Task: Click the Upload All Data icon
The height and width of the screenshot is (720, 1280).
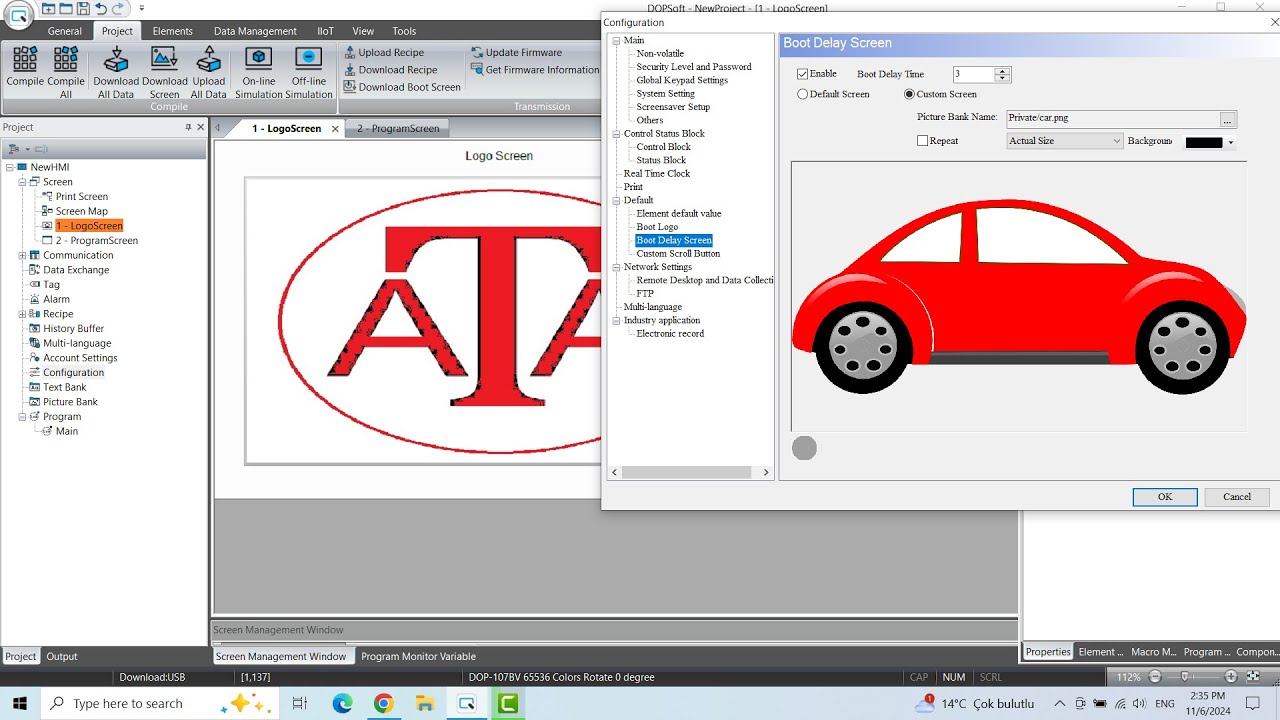Action: (x=208, y=73)
